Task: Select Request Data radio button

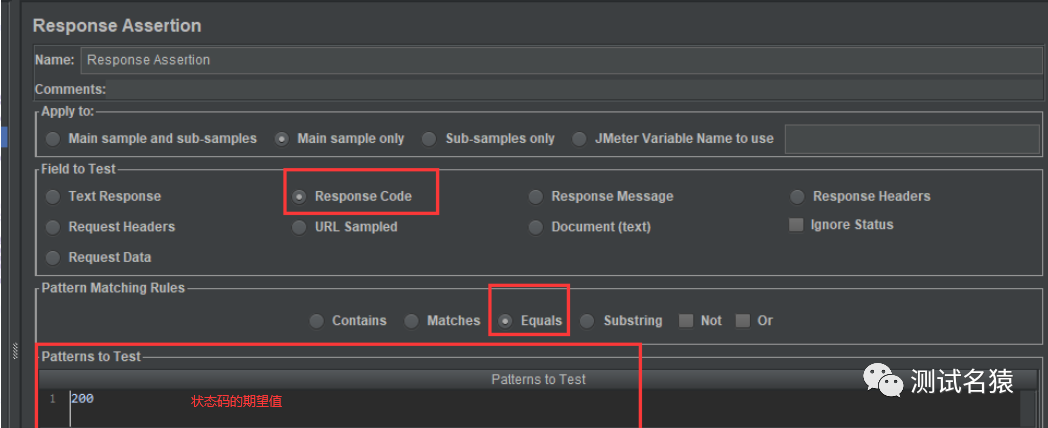Action: 53,257
